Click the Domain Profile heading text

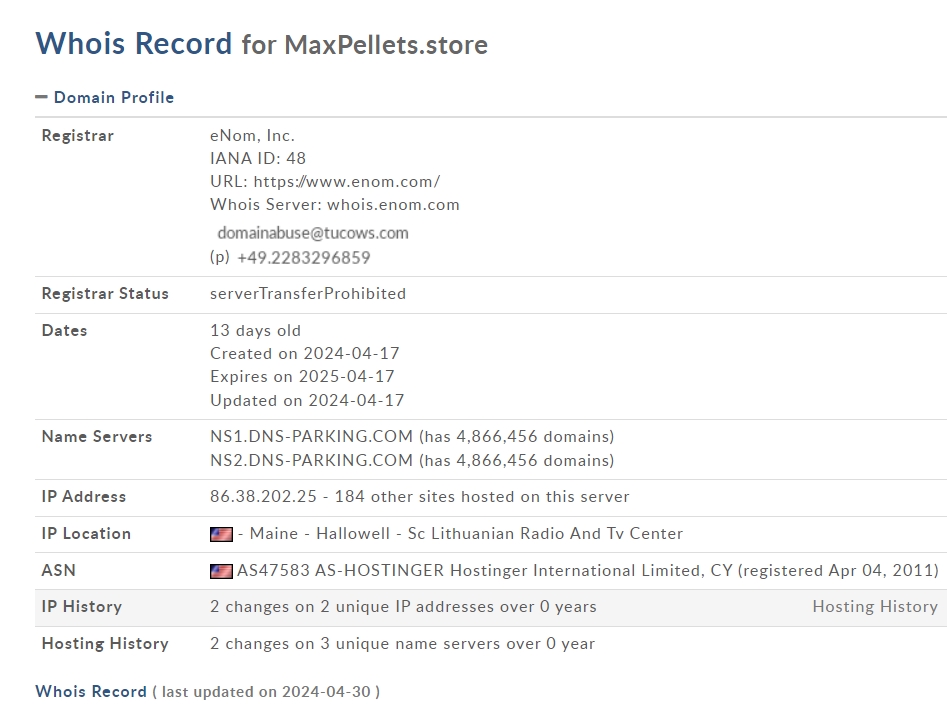click(x=114, y=97)
